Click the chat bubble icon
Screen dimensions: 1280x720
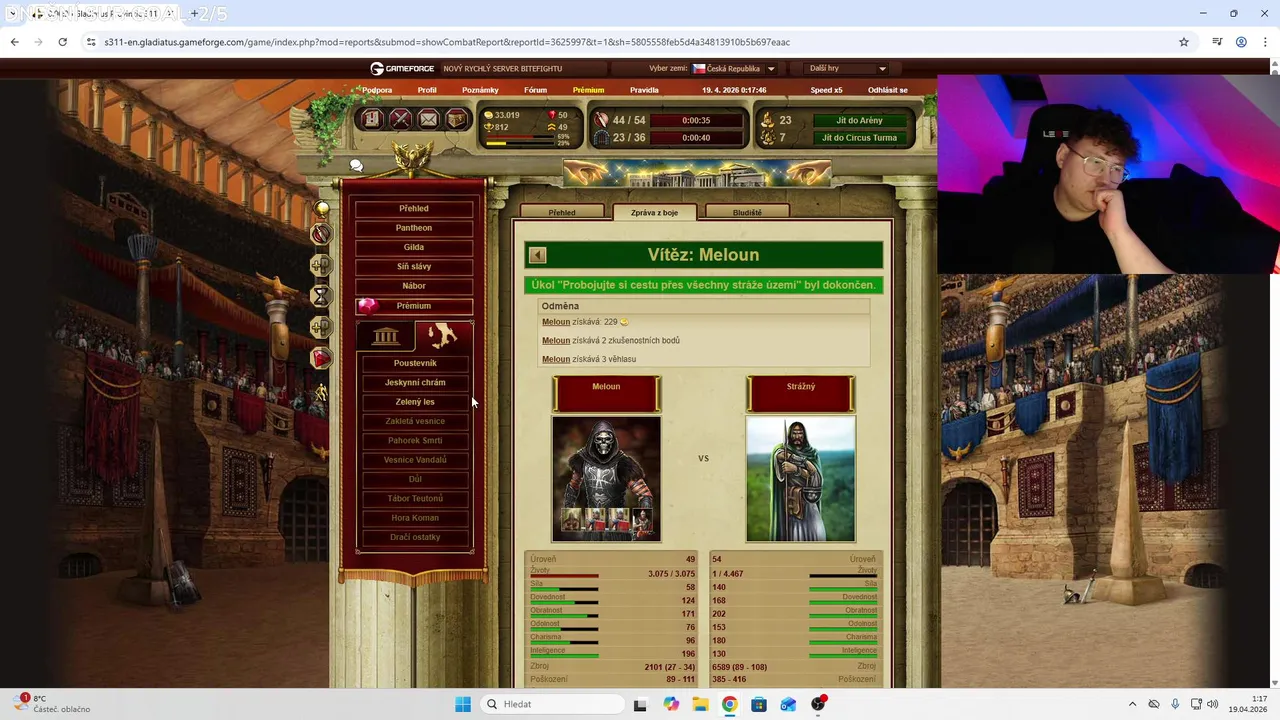(356, 166)
